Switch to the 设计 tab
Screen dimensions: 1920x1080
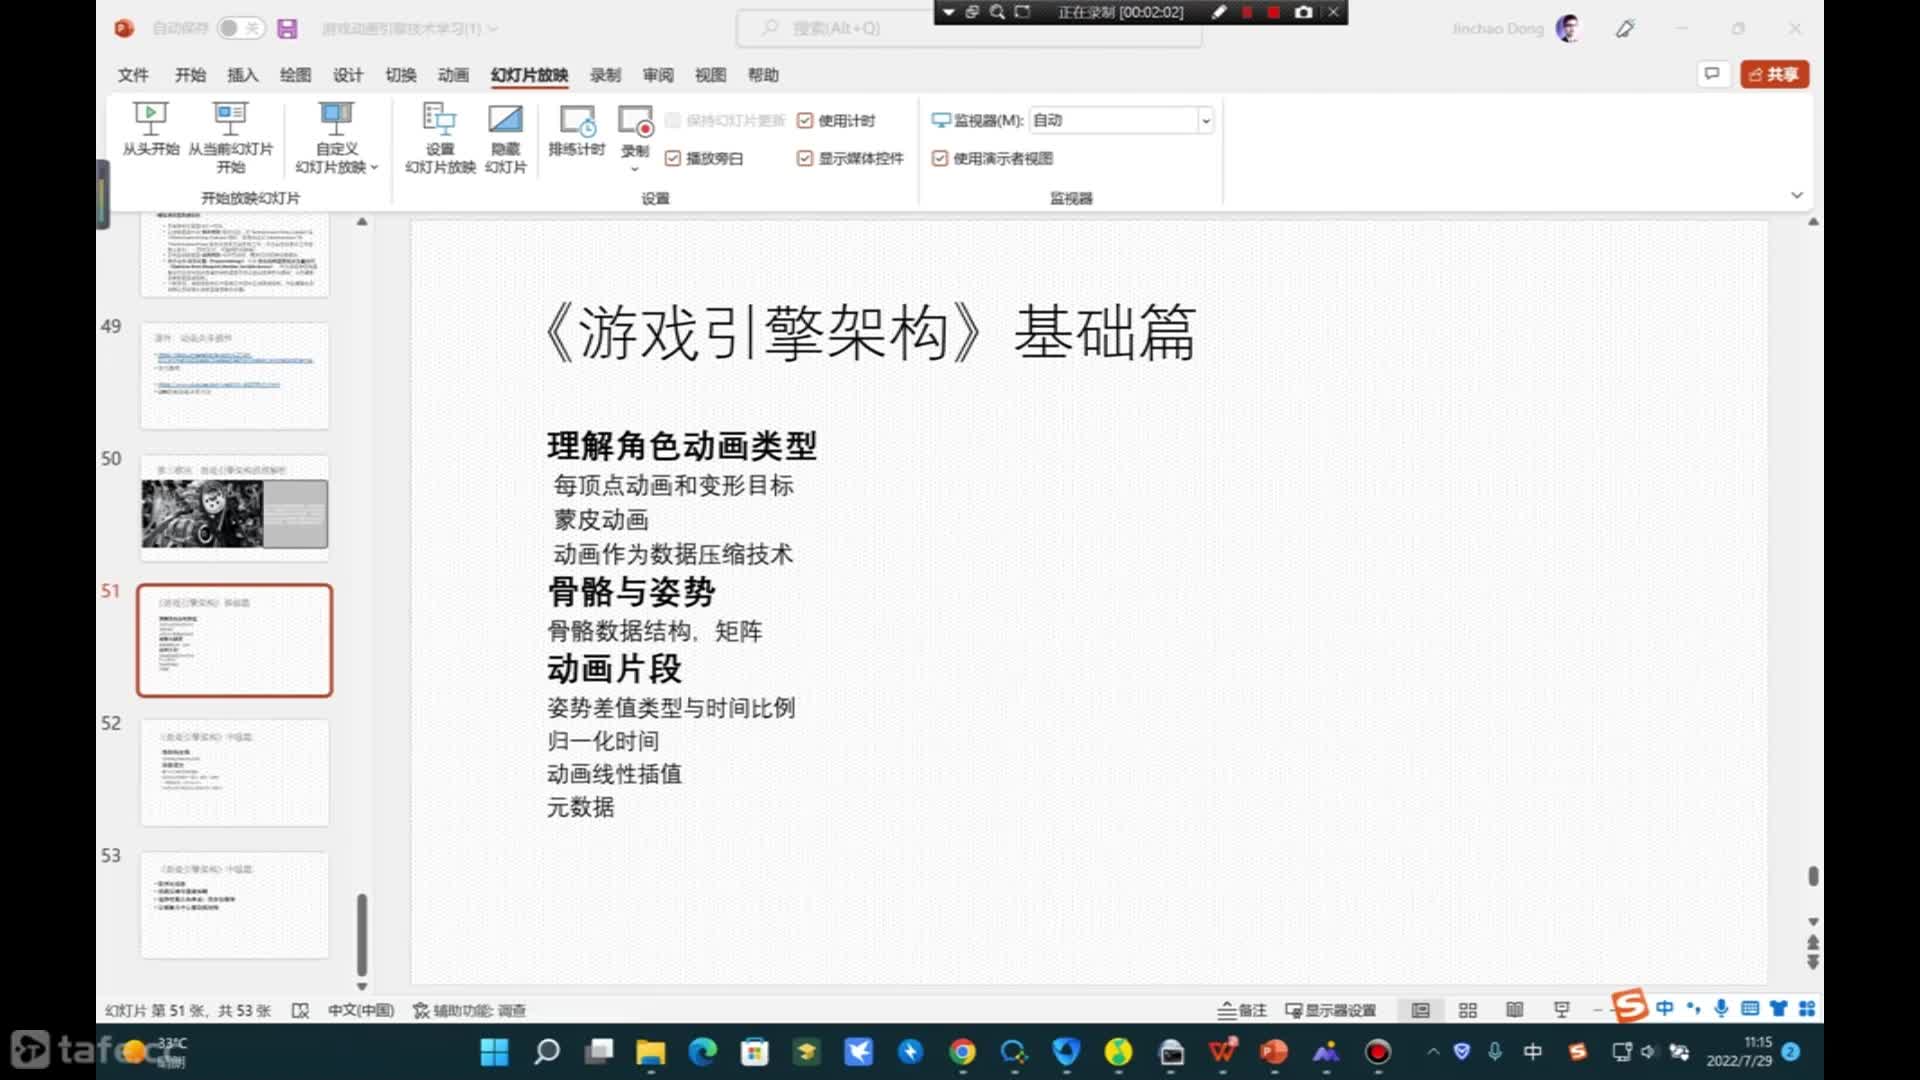click(x=348, y=75)
